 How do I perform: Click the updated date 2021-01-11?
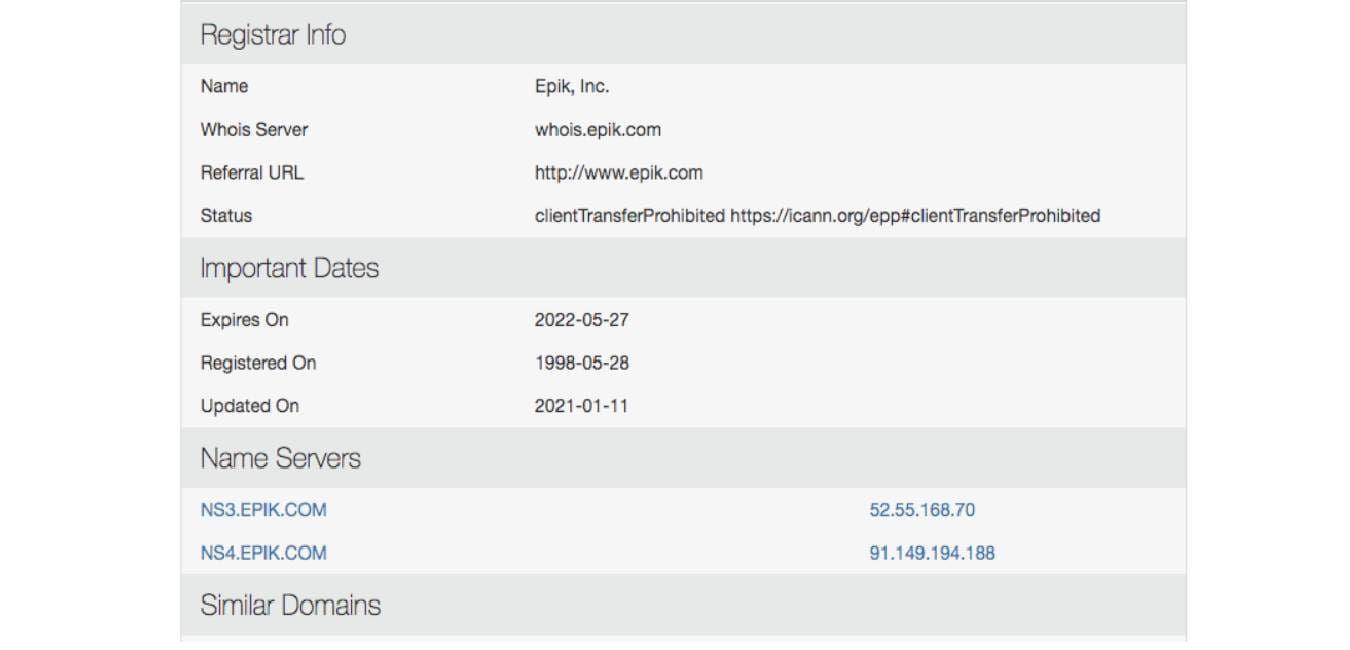[x=582, y=407]
